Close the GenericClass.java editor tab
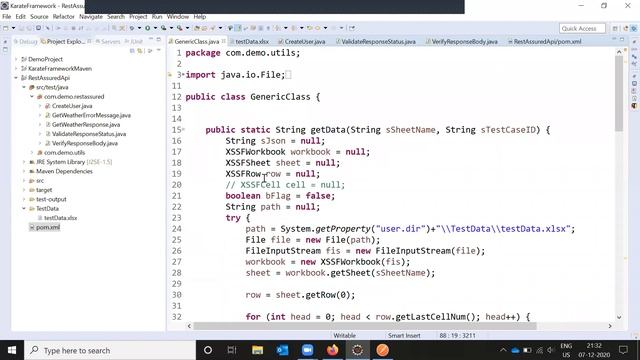The width and height of the screenshot is (640, 360). tap(224, 41)
